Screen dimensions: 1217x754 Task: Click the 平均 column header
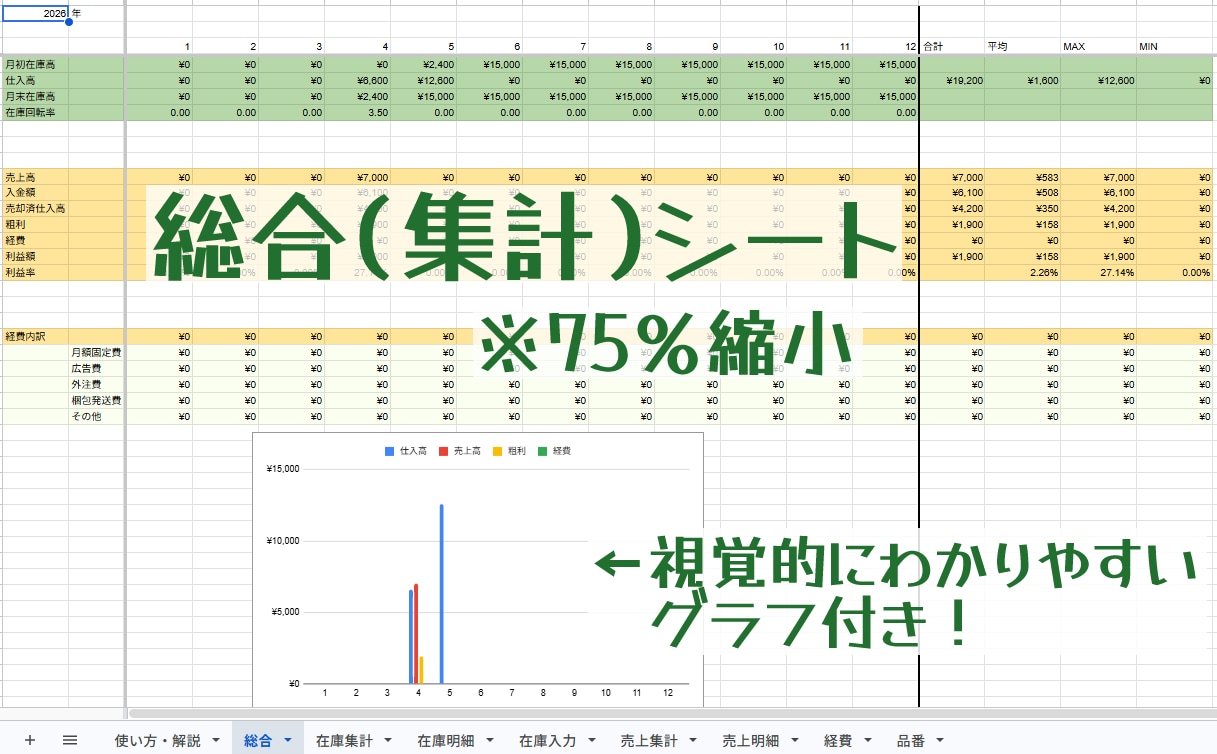[x=998, y=47]
